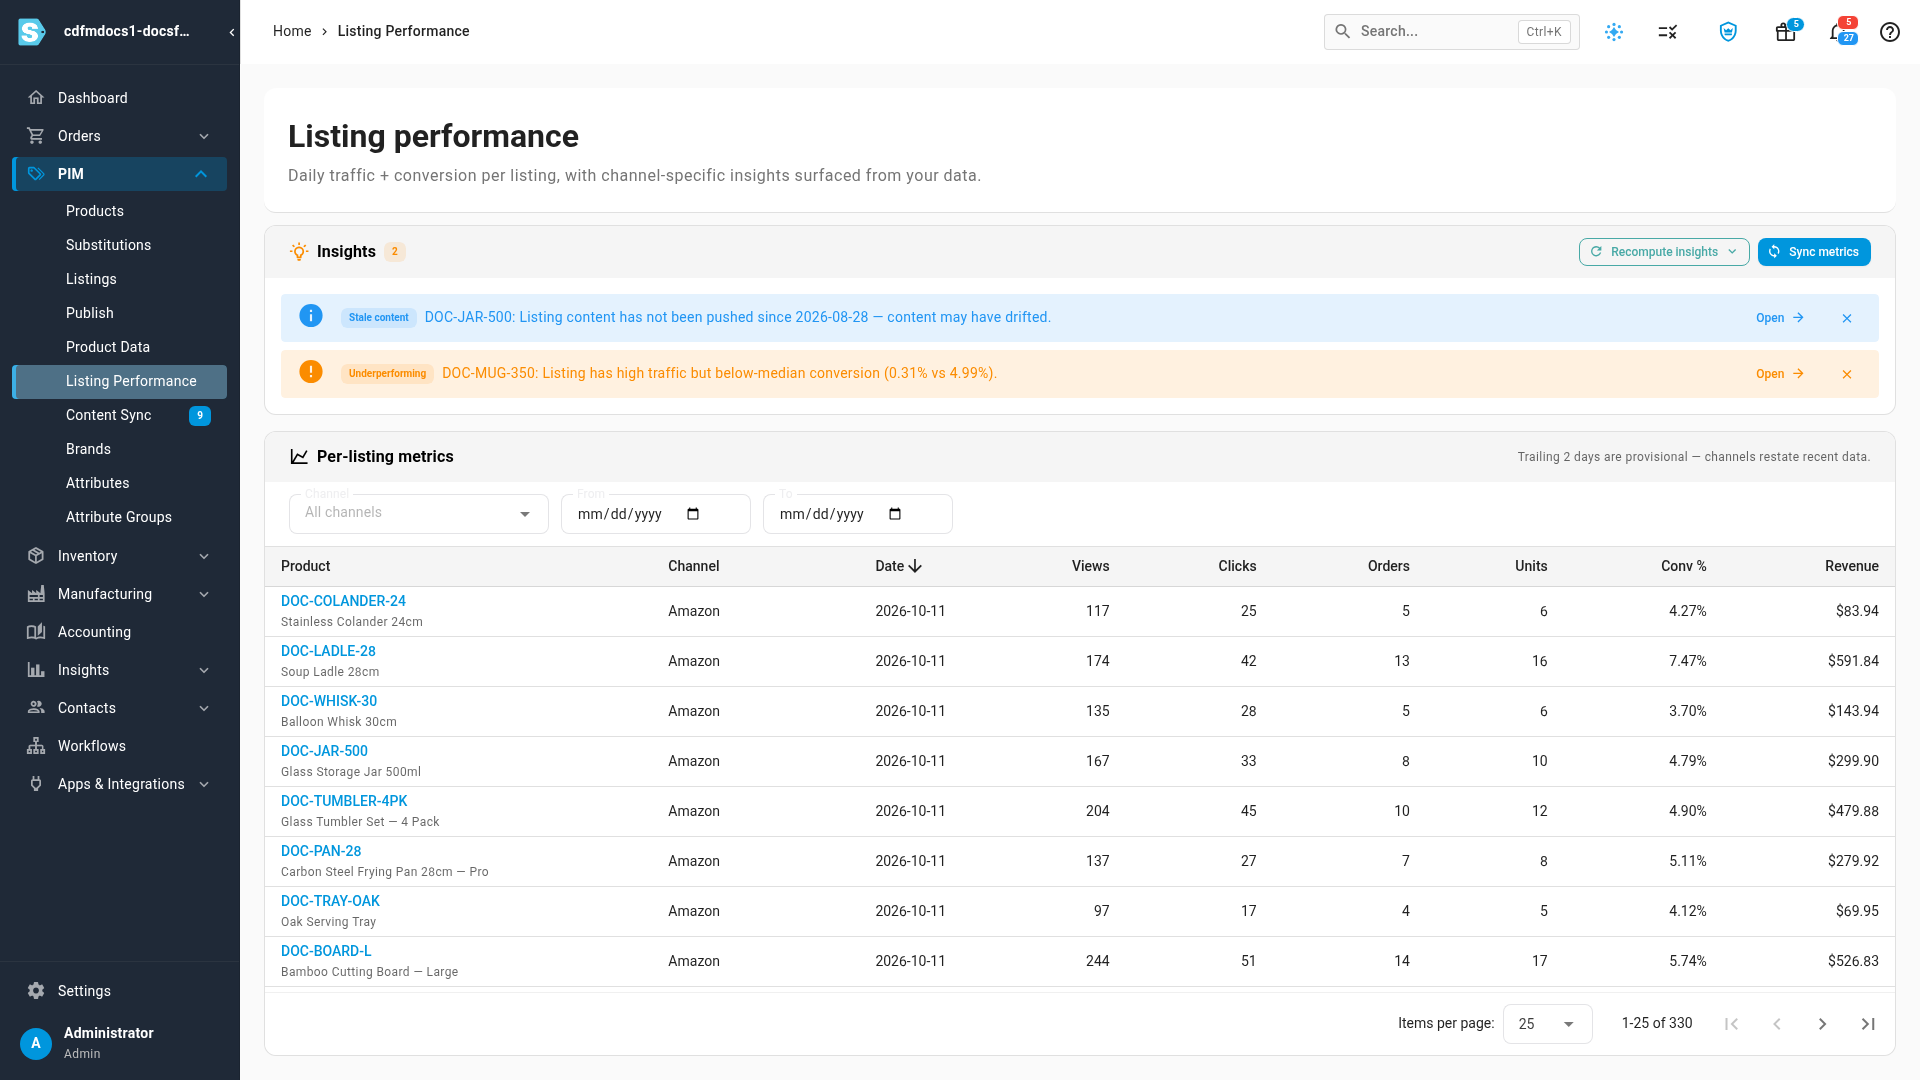Click the To date input field
This screenshot has width=1920, height=1080.
point(858,514)
